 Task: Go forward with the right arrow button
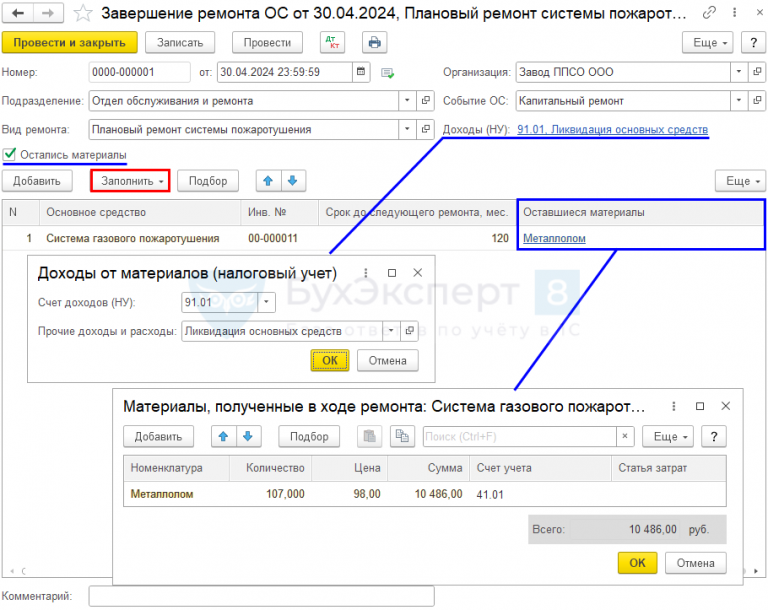(48, 13)
